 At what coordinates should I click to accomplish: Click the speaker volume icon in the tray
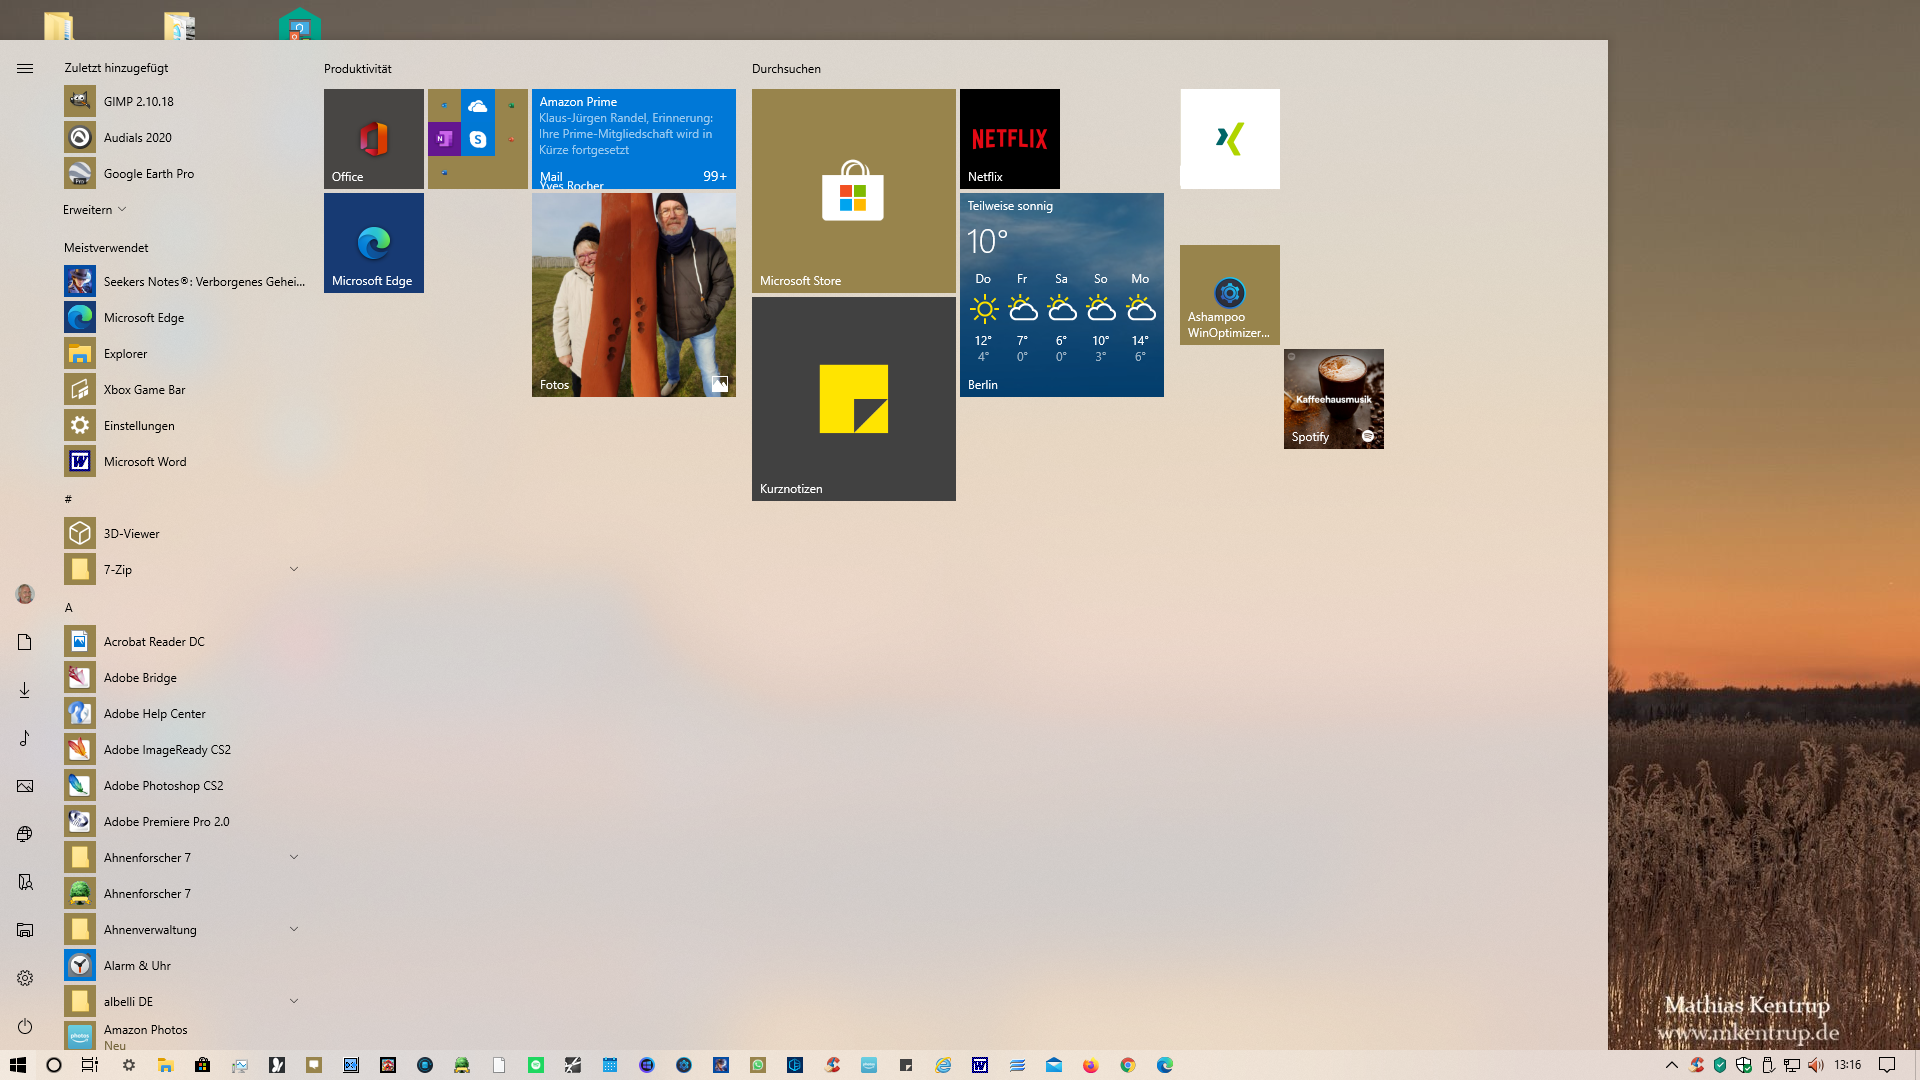pos(1816,1065)
